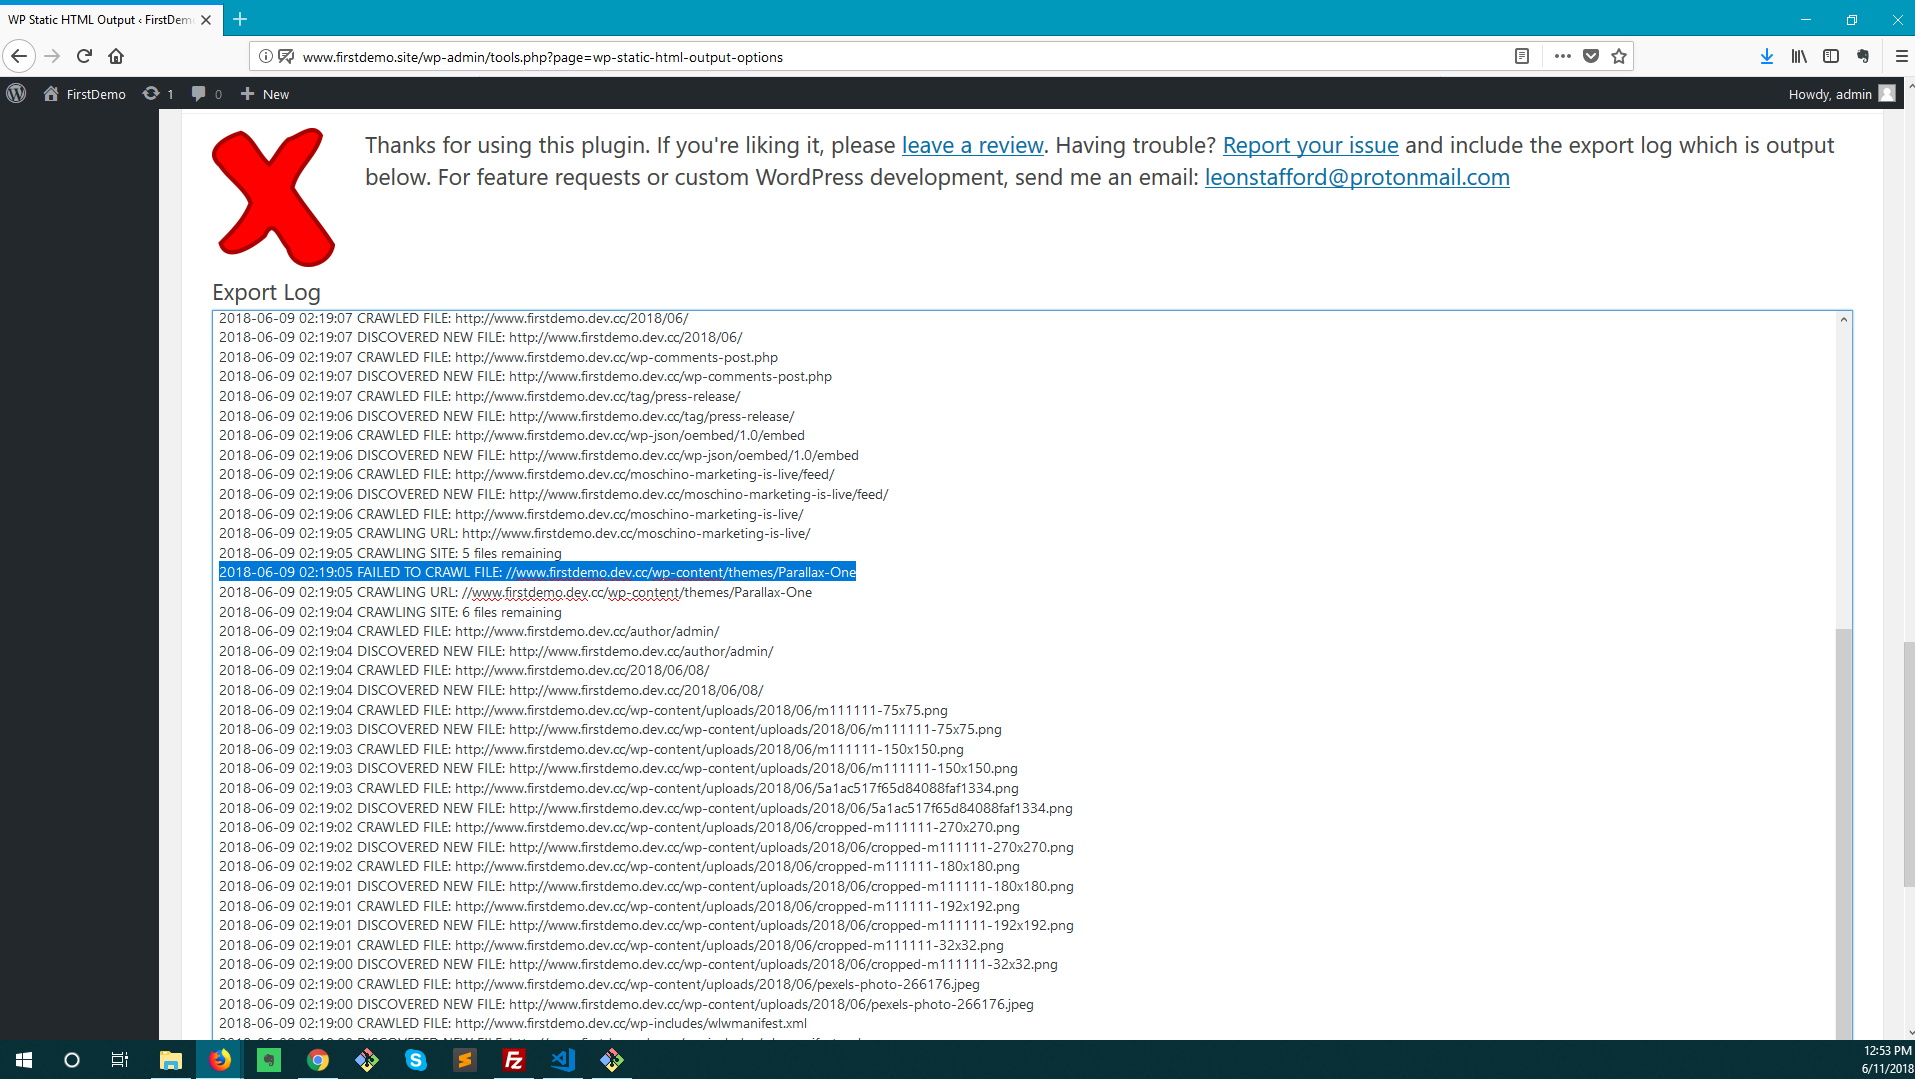Click the WordPress logo in admin bar
Viewport: 1915px width, 1079px height.
(x=16, y=93)
